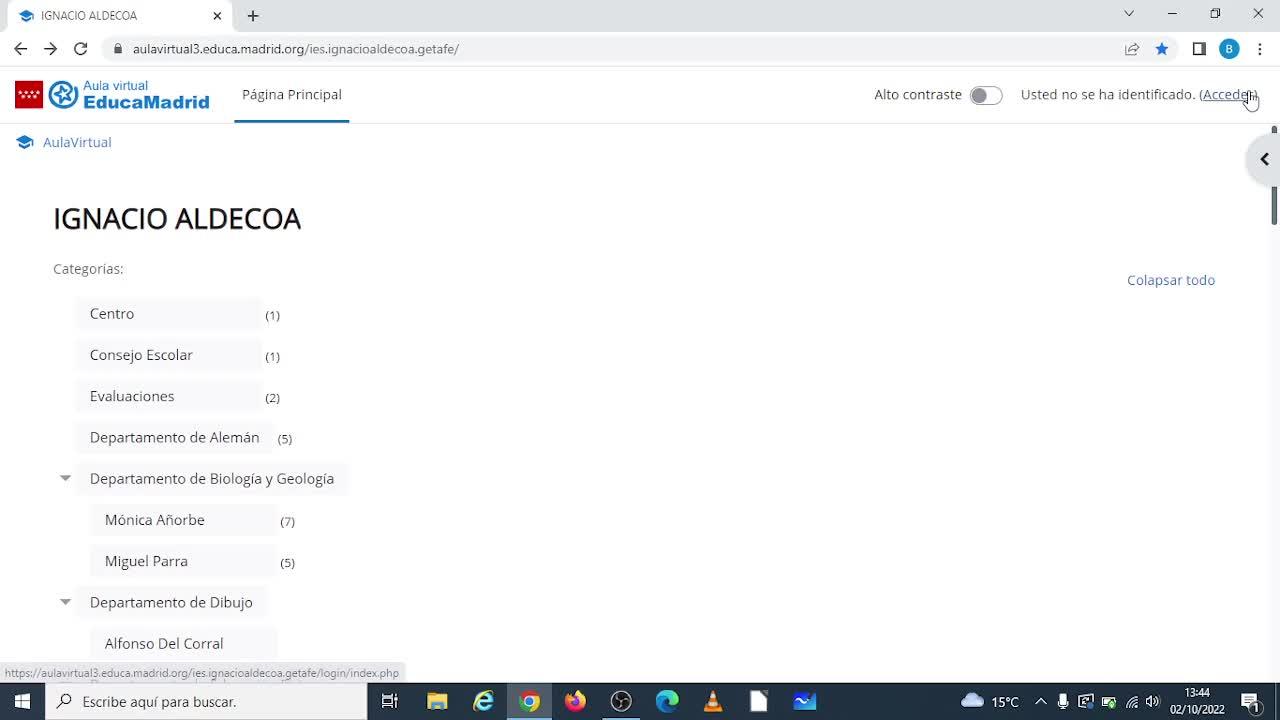Click Chrome icon in taskbar
This screenshot has width=1280, height=720.
point(529,701)
